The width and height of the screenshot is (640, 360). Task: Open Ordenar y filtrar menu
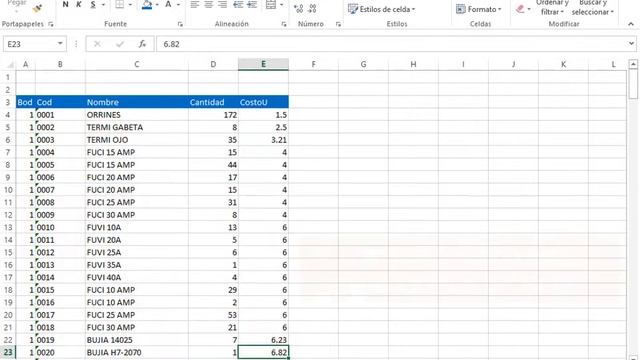click(552, 7)
